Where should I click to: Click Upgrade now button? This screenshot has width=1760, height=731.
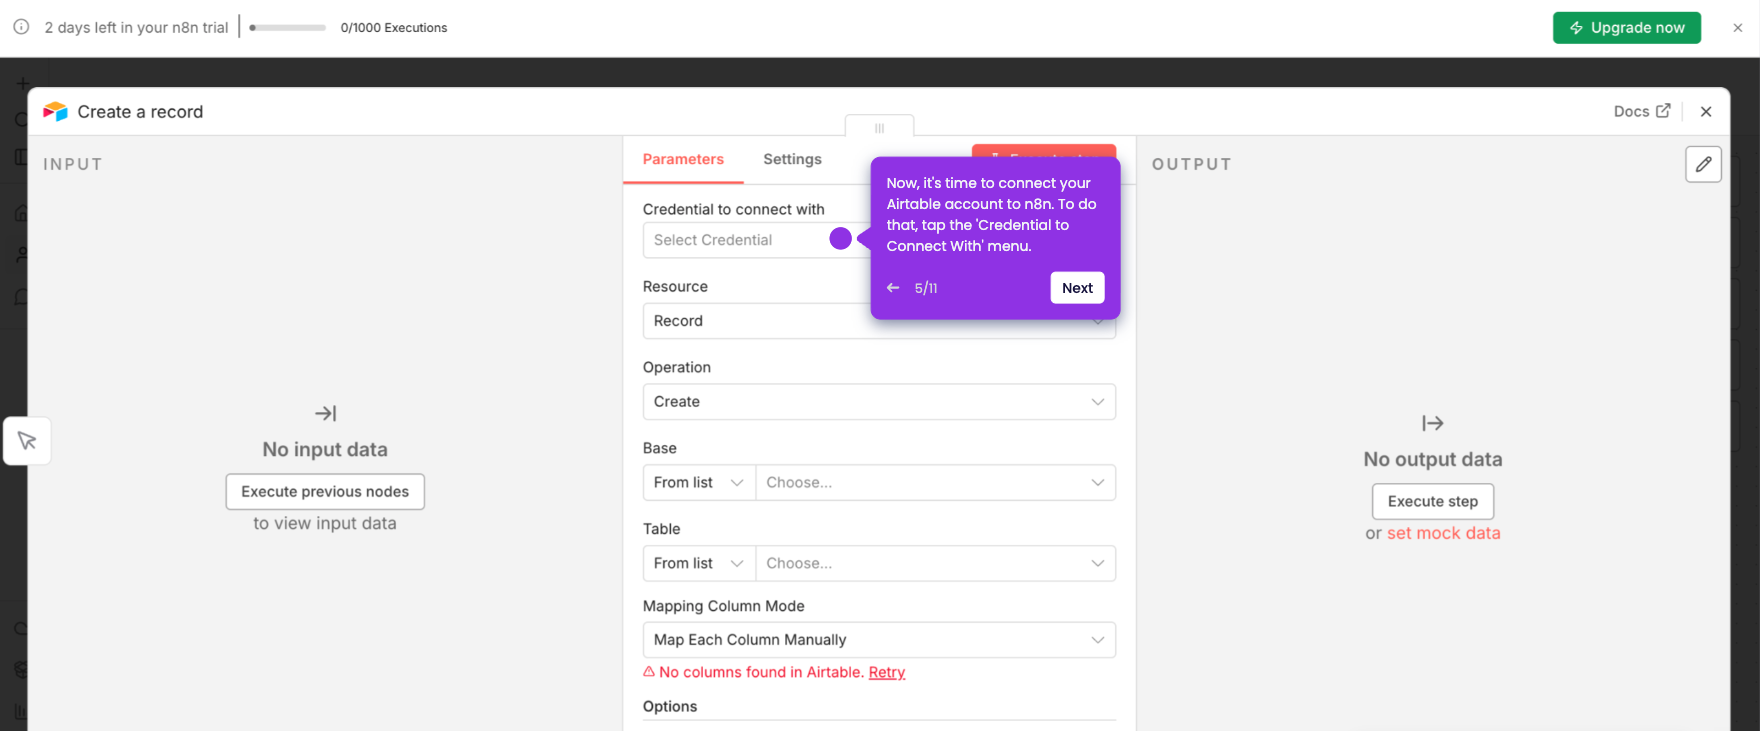click(x=1626, y=28)
